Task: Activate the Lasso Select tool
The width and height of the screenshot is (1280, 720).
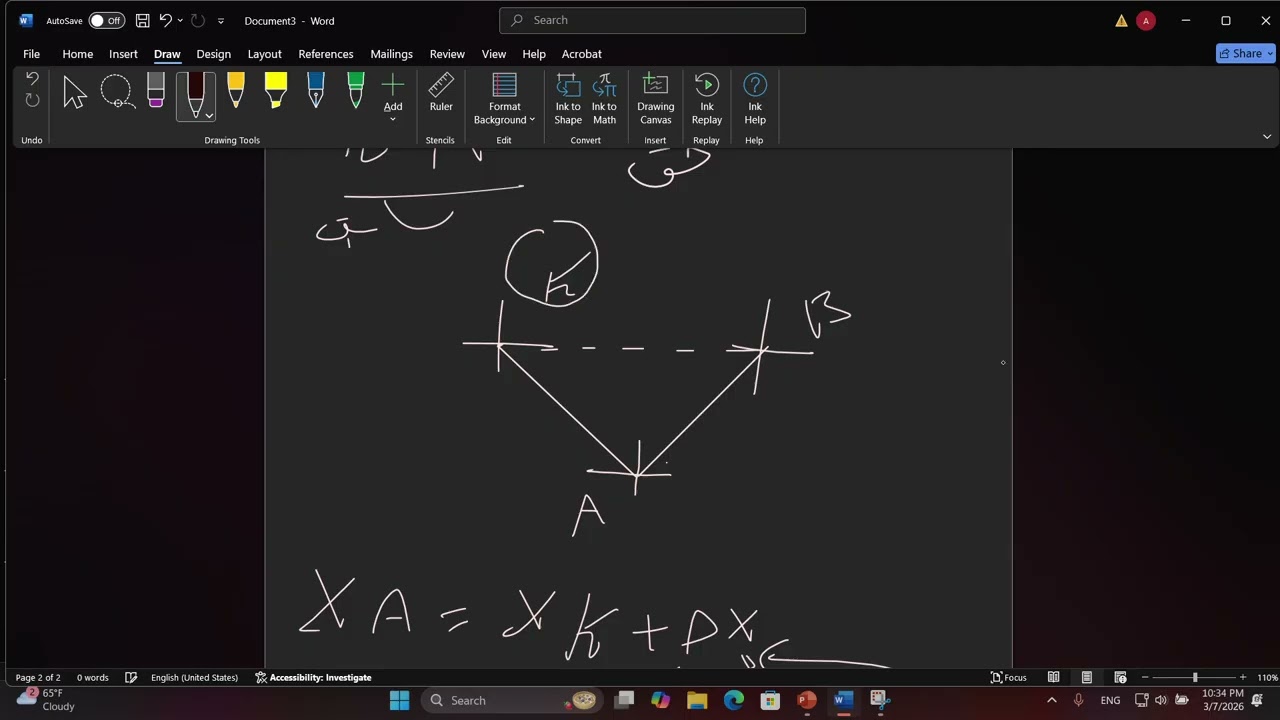Action: [x=117, y=93]
